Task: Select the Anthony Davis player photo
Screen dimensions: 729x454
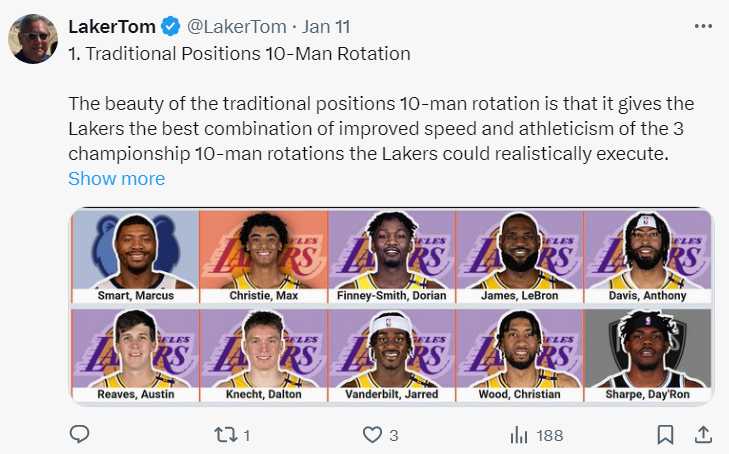Action: coord(647,256)
